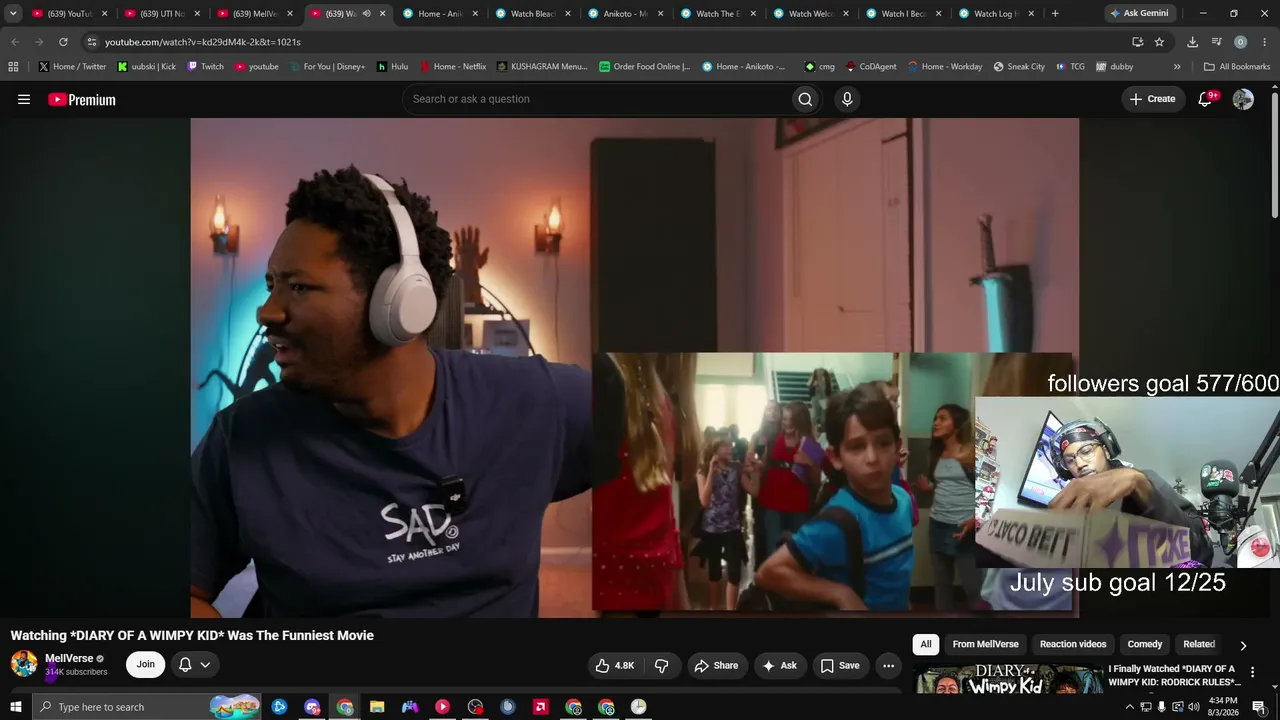Adjust system volume from tray speaker icon
Image resolution: width=1280 pixels, height=720 pixels.
(x=1194, y=707)
